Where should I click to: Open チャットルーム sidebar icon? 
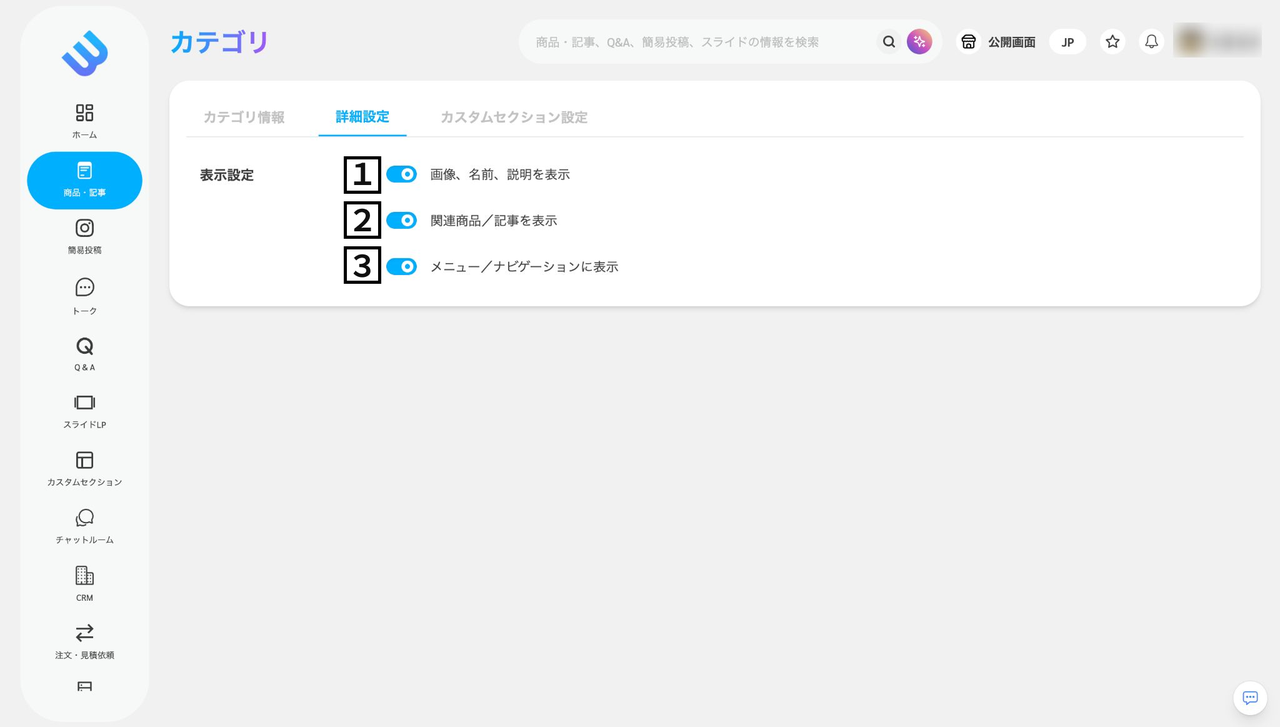[85, 518]
